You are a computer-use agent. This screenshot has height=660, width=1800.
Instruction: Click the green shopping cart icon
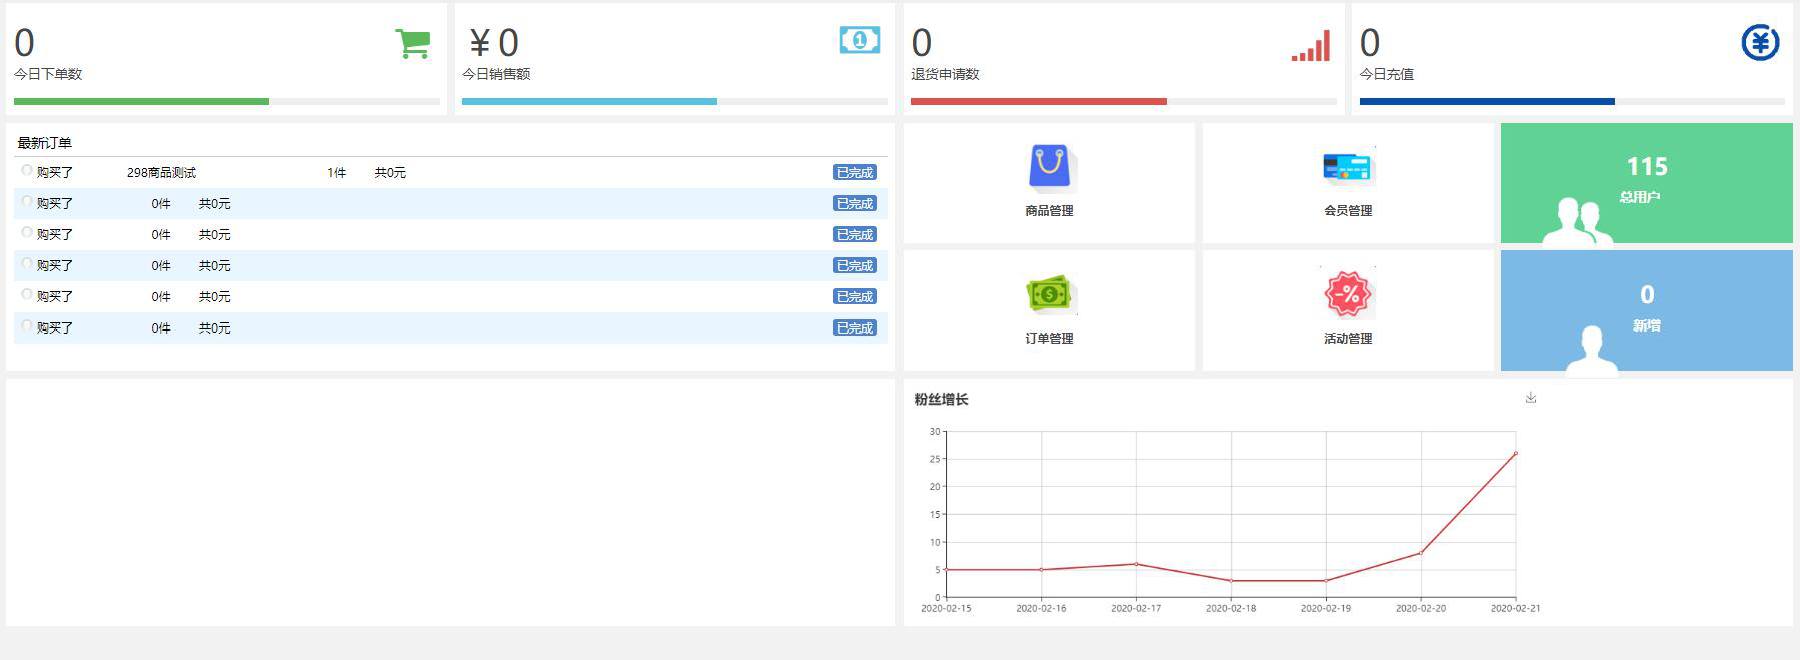tap(412, 44)
